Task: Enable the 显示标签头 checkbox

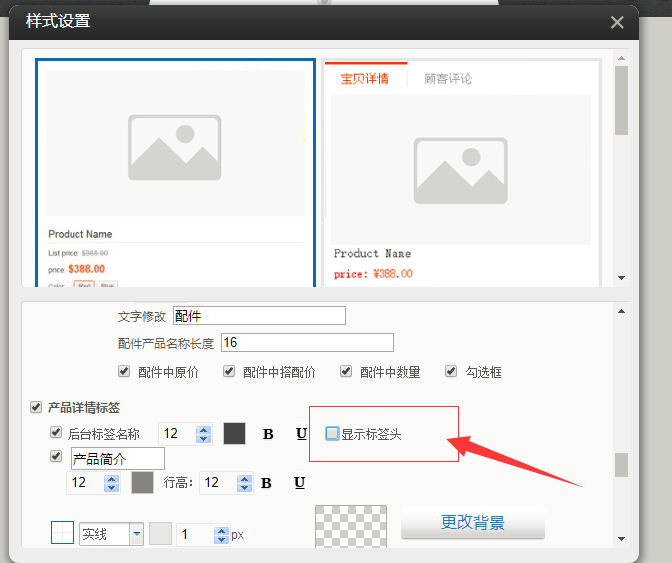Action: [x=333, y=434]
